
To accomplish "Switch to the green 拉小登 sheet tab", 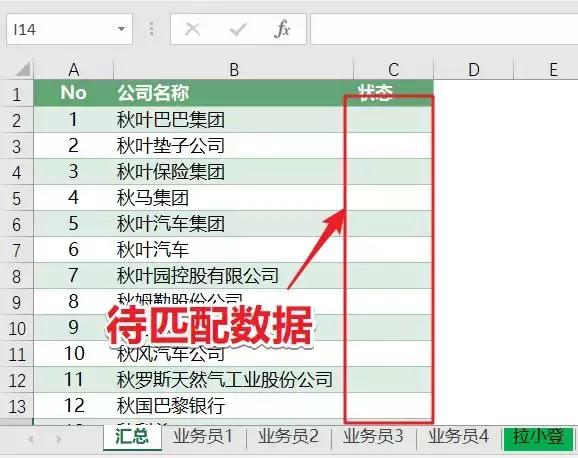I will (x=539, y=438).
